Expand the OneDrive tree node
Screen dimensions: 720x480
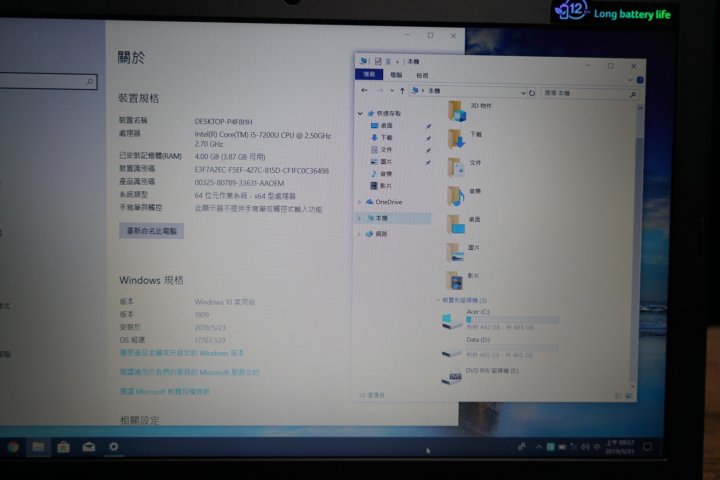(360, 202)
